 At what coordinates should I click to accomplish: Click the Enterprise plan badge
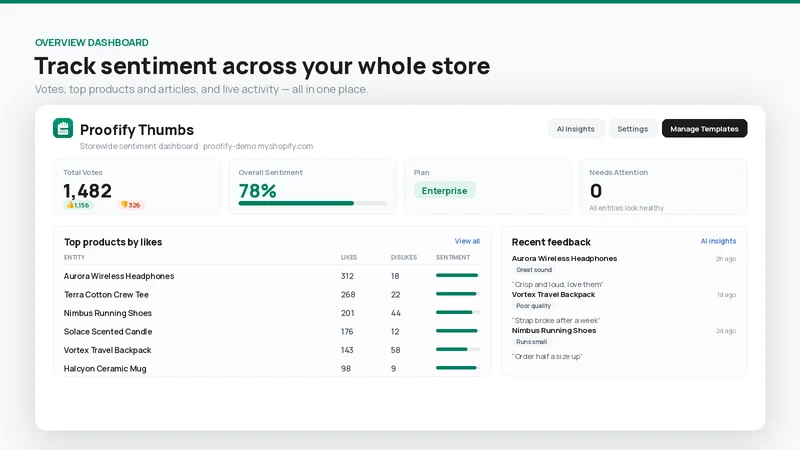click(444, 190)
